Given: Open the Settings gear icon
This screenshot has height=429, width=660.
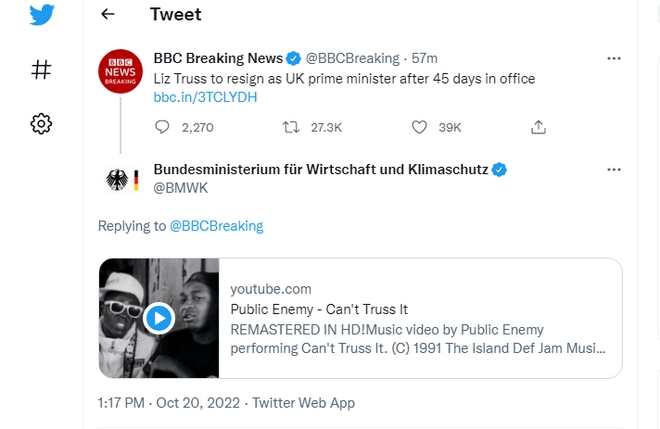Looking at the screenshot, I should [41, 124].
